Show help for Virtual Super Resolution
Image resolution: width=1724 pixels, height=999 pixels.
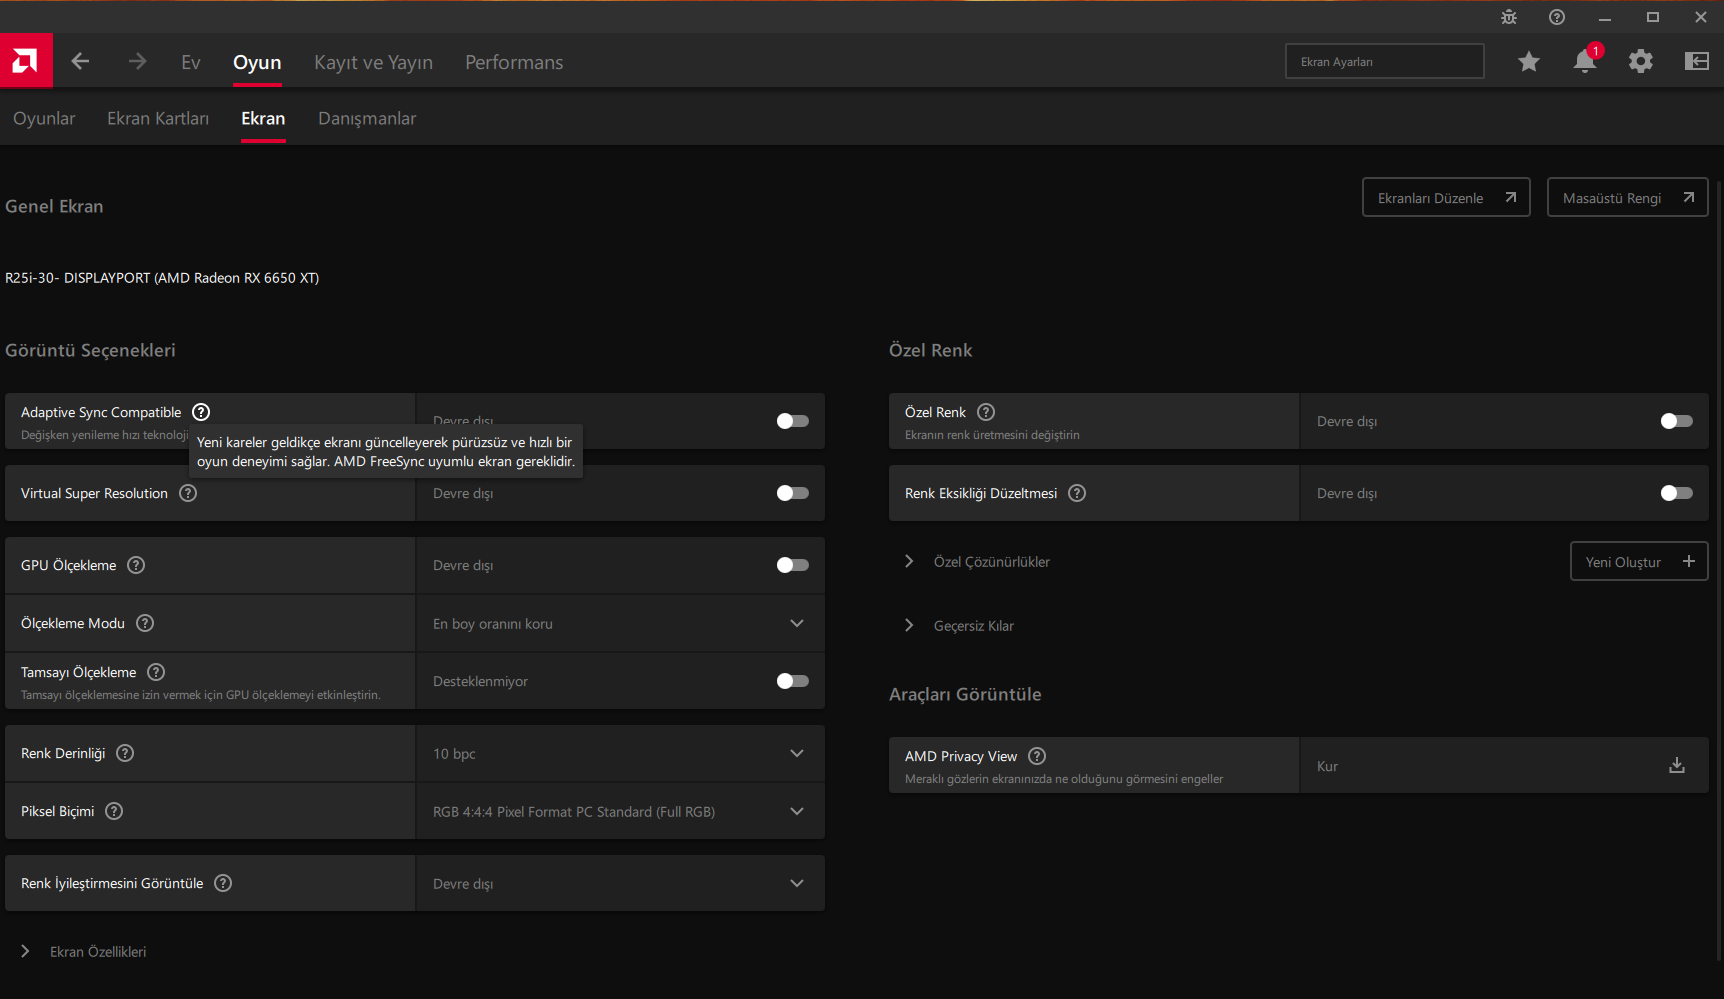(188, 493)
